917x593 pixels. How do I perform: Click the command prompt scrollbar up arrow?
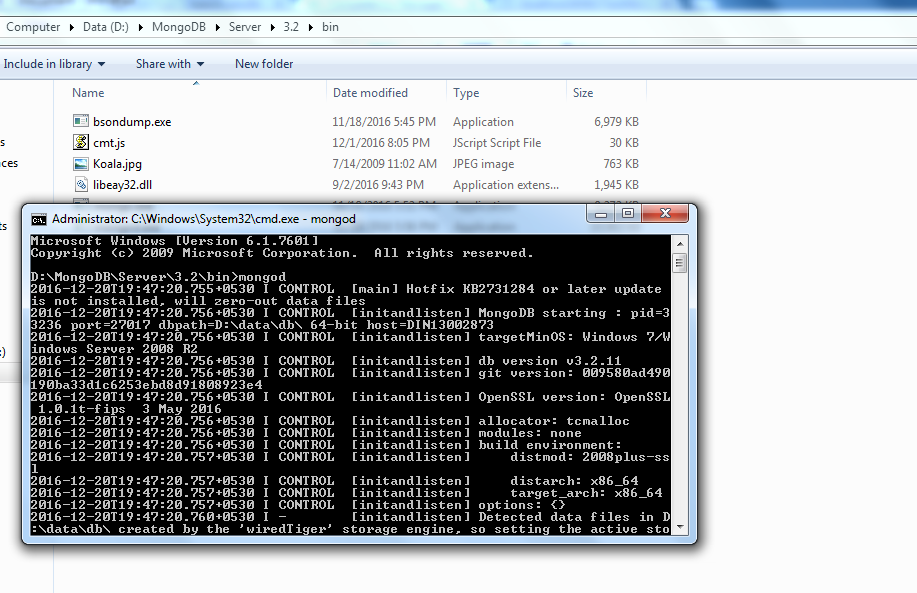click(680, 243)
